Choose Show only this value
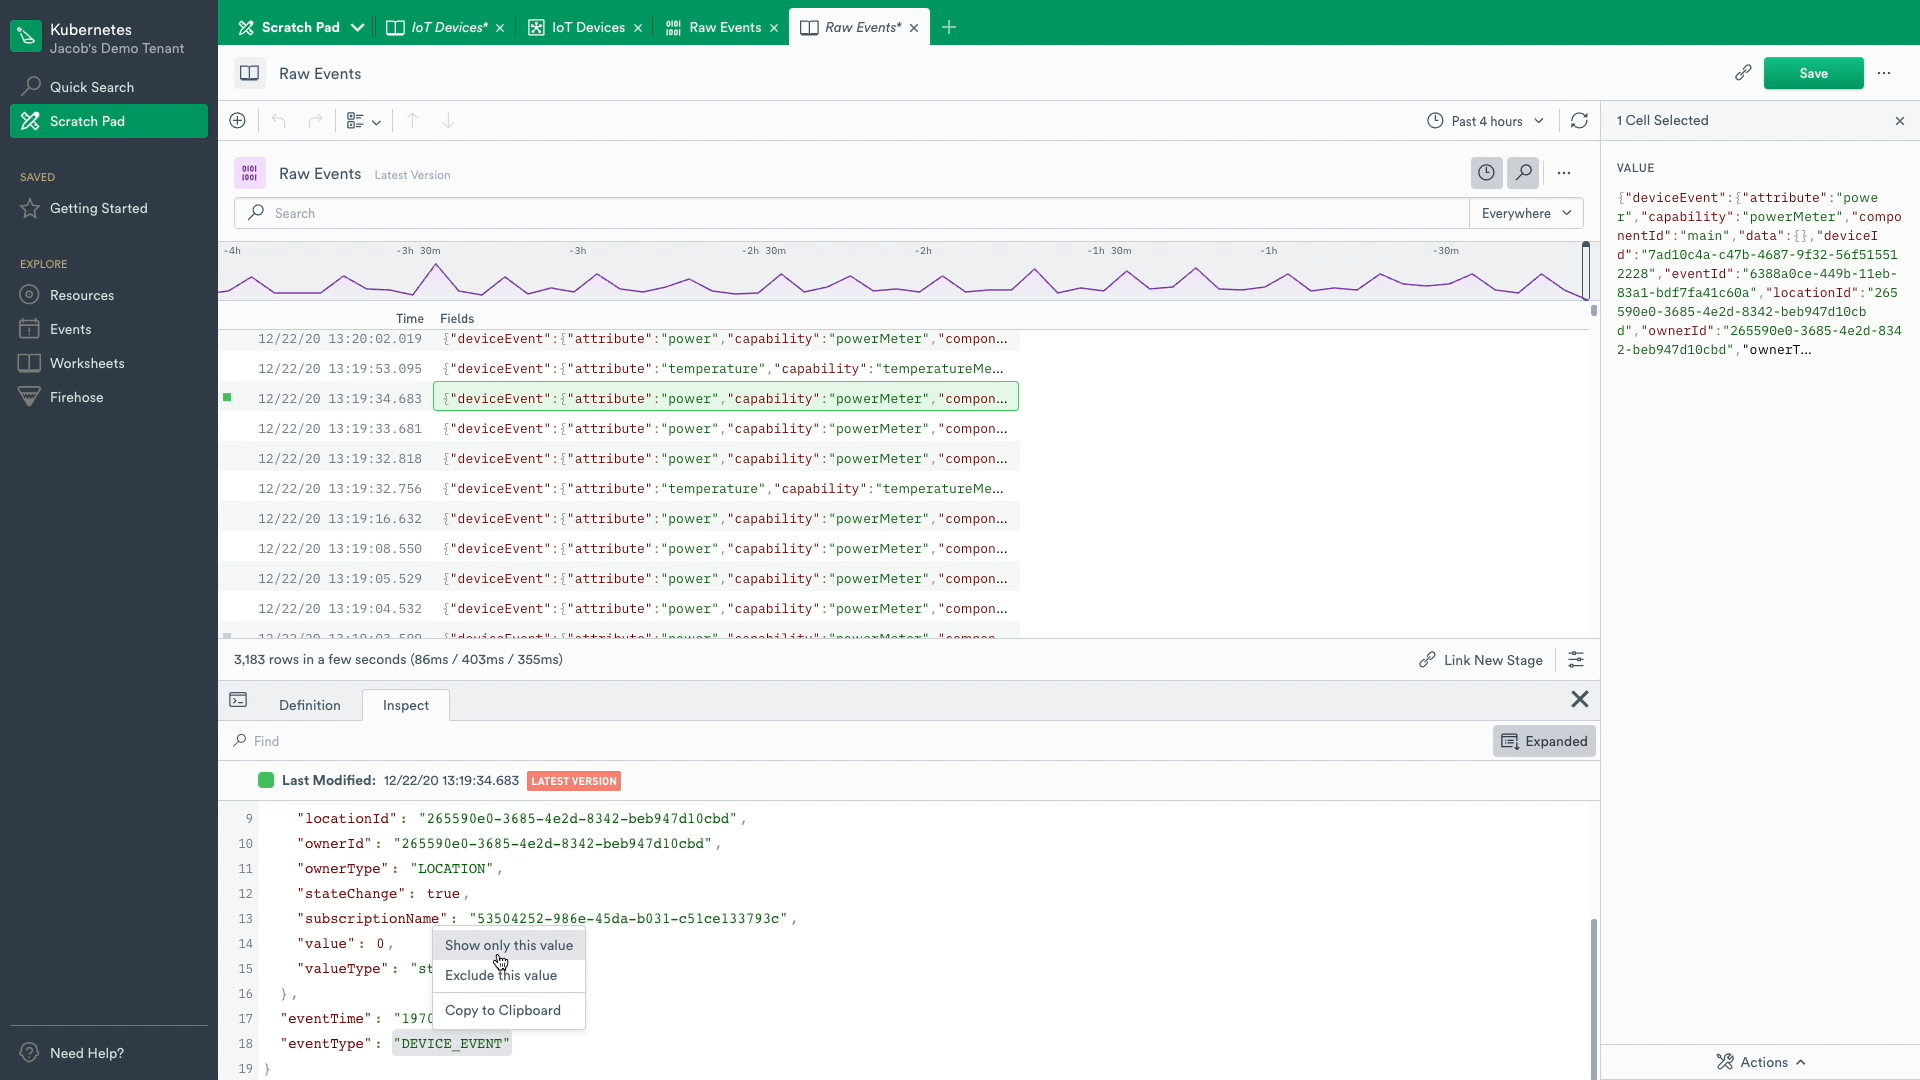 pyautogui.click(x=509, y=945)
